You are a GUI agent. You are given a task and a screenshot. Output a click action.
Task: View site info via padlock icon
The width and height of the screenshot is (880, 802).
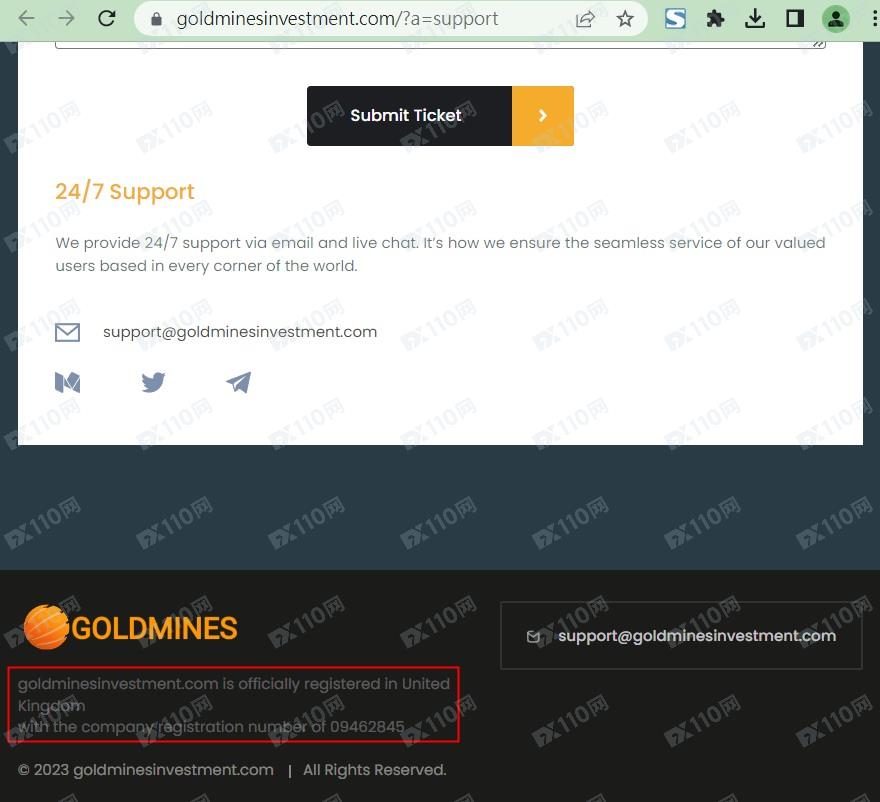point(155,19)
